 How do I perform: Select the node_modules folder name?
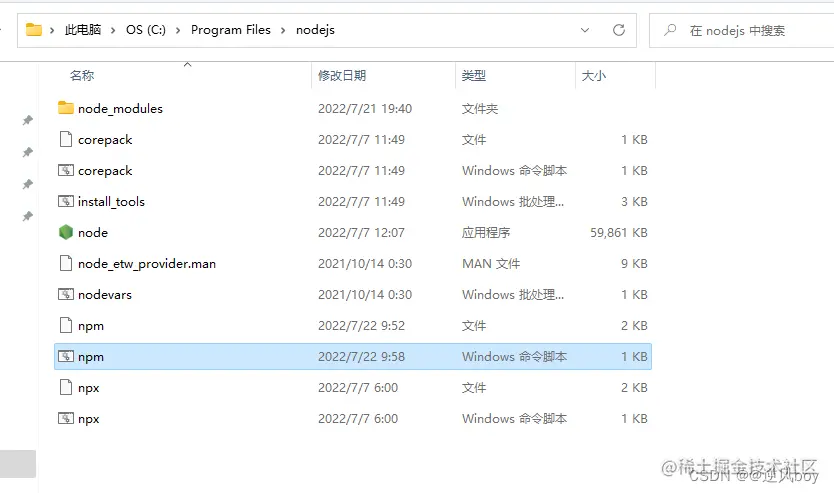[120, 108]
